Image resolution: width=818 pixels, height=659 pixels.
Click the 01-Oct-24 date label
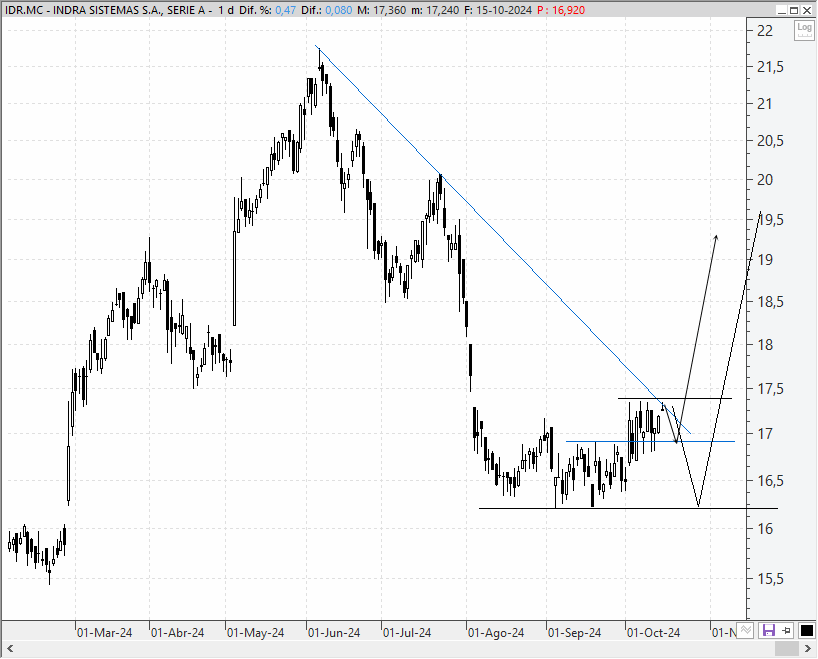654,633
